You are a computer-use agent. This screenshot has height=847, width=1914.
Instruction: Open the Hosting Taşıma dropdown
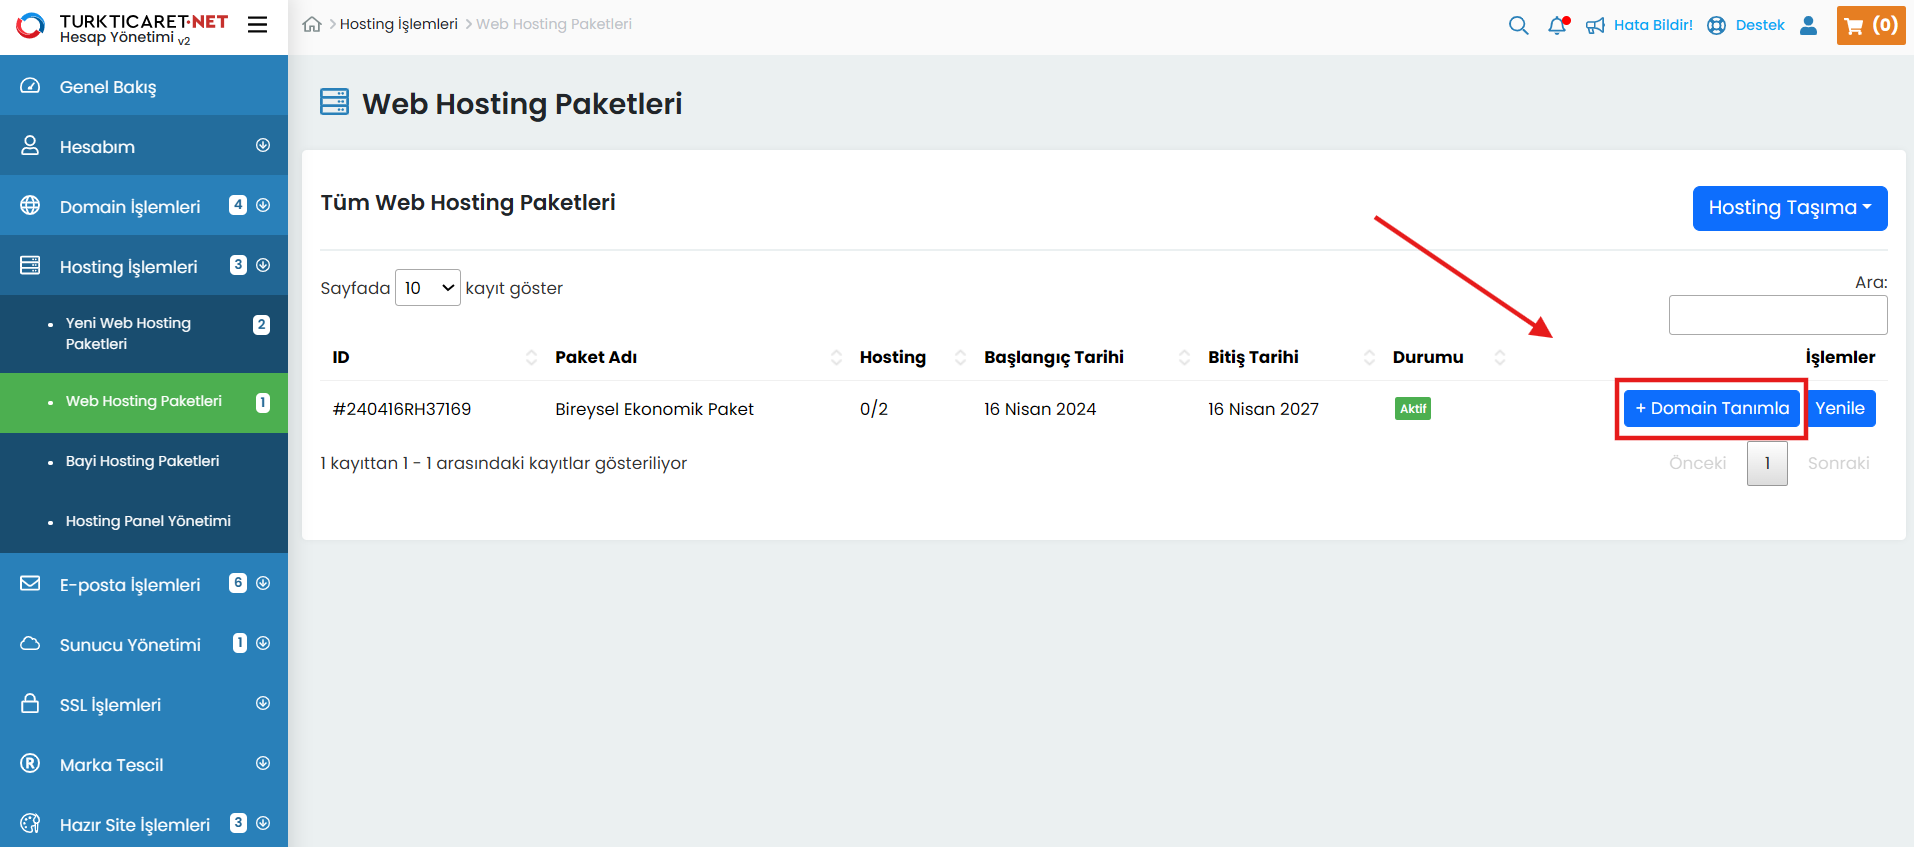1789,208
